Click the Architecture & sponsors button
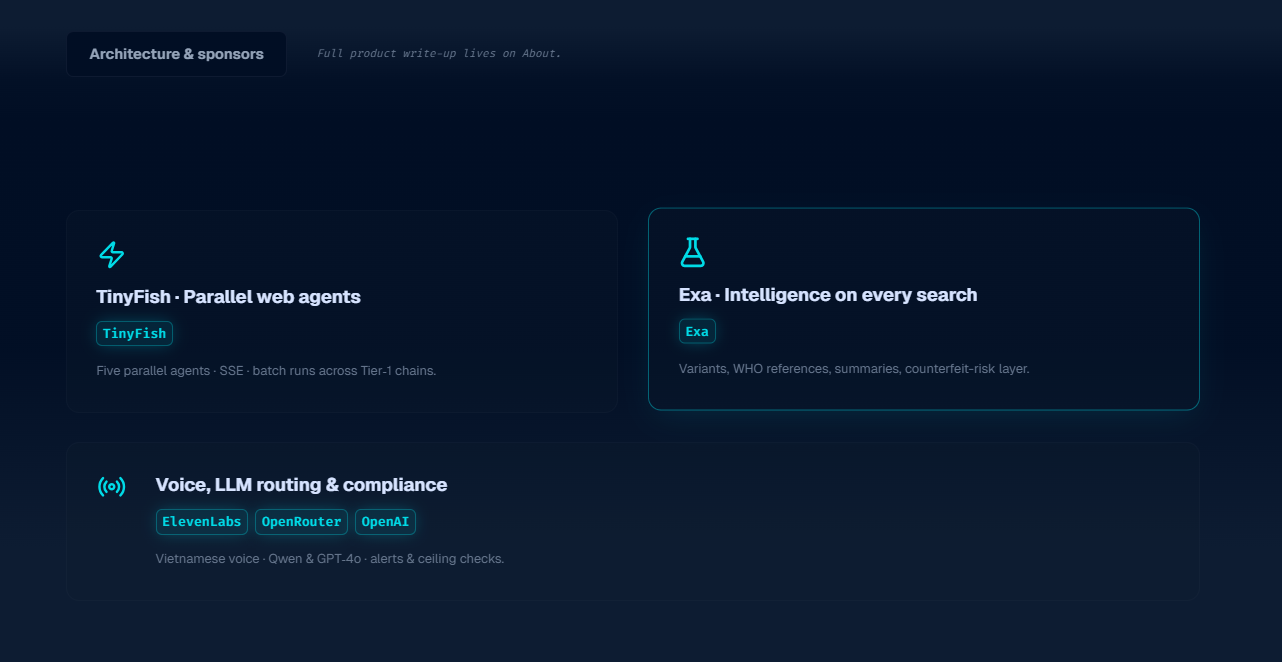Viewport: 1282px width, 662px height. pyautogui.click(x=176, y=54)
